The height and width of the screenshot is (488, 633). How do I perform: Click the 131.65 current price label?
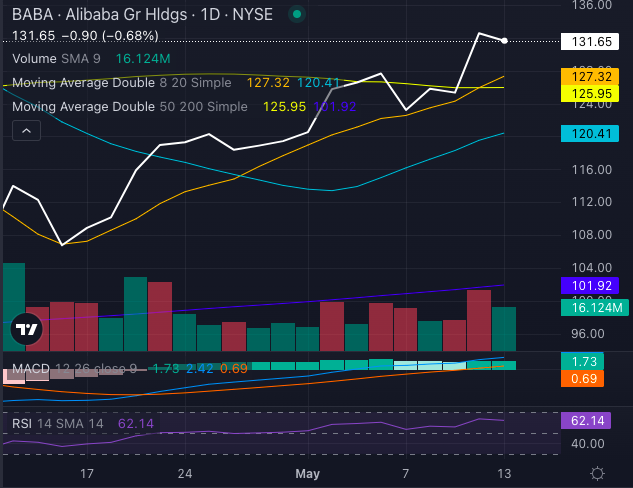tap(589, 42)
